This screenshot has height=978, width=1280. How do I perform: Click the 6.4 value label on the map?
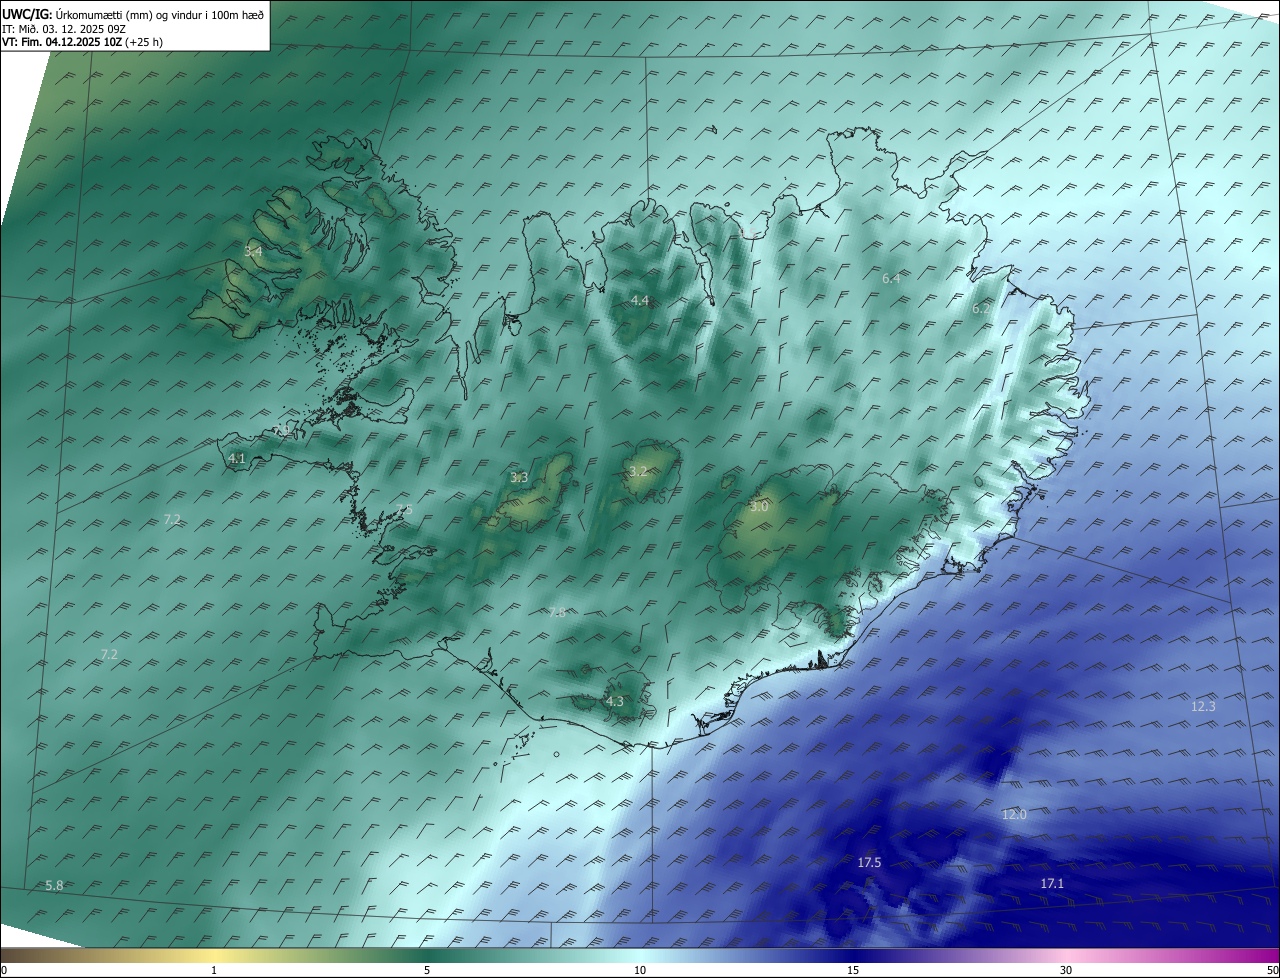[892, 278]
